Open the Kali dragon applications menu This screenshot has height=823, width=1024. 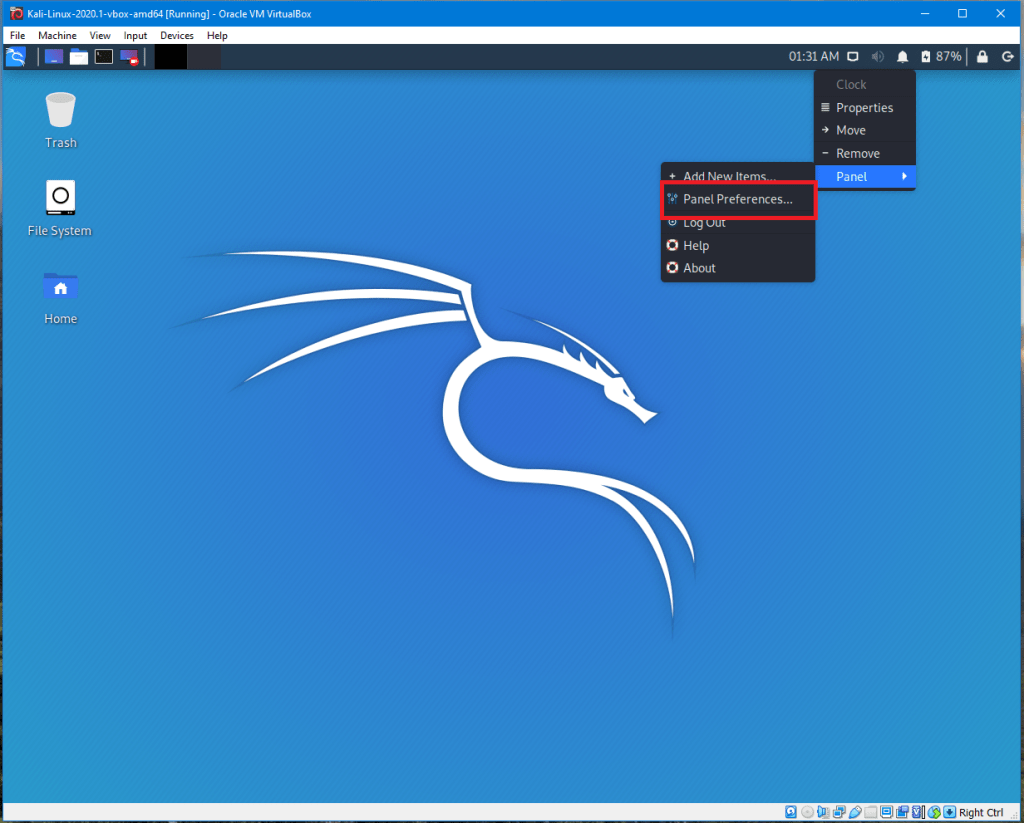[15, 57]
